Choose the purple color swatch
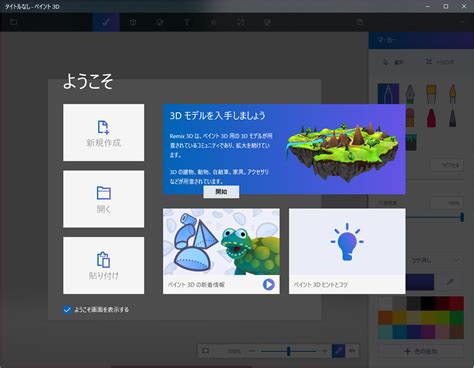This screenshot has width=474, height=368. click(428, 332)
